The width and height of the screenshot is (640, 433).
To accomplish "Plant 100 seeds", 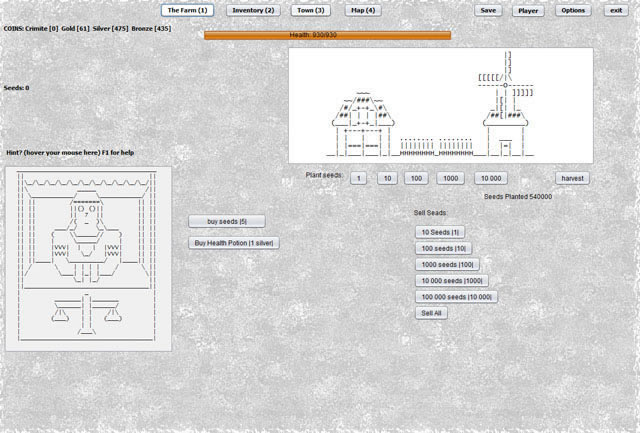I will [417, 178].
